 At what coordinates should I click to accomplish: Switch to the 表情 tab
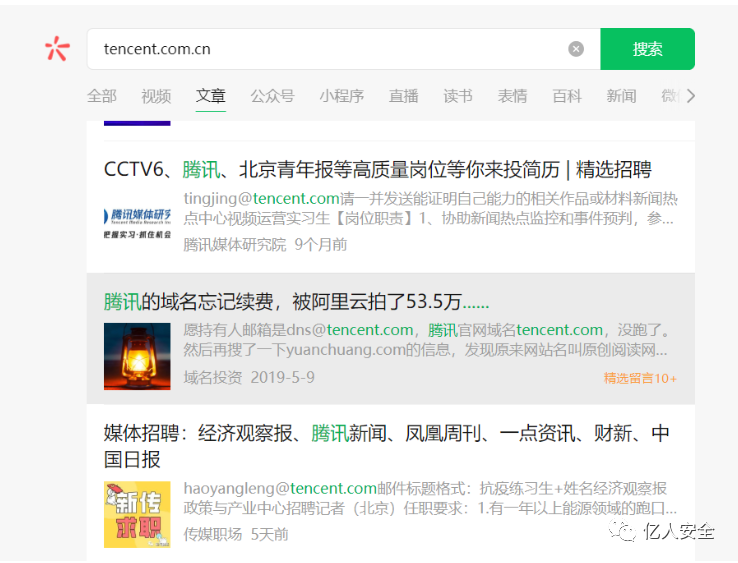(x=513, y=96)
